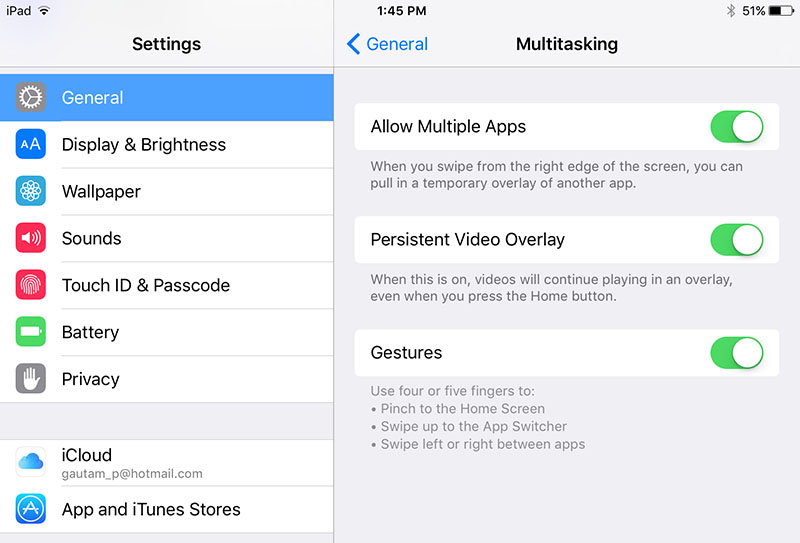Tap the General back link text

click(397, 44)
